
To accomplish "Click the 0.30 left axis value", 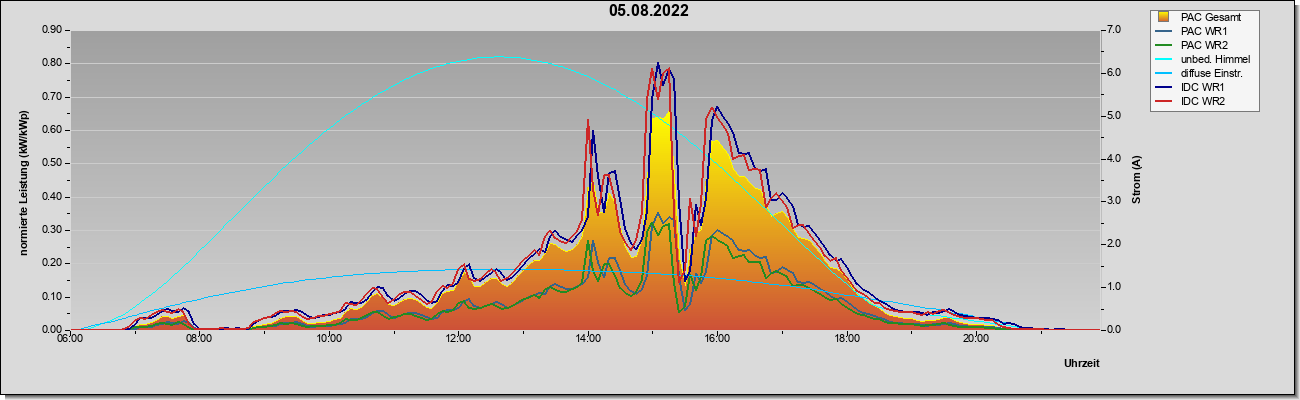I will tap(52, 230).
